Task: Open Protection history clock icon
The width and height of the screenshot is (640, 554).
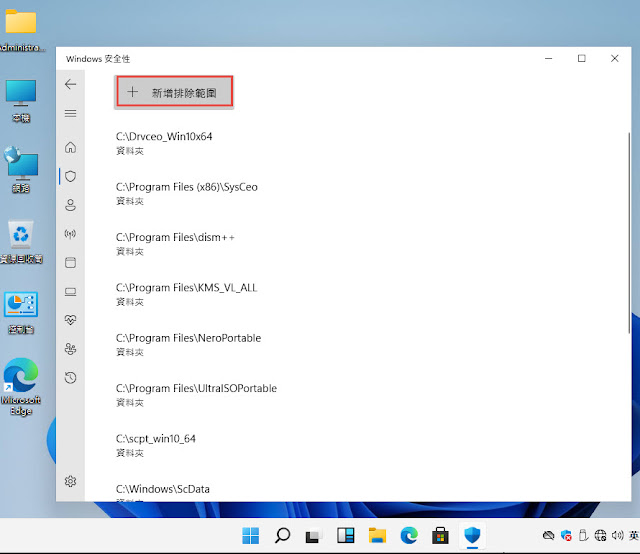Action: click(x=71, y=378)
